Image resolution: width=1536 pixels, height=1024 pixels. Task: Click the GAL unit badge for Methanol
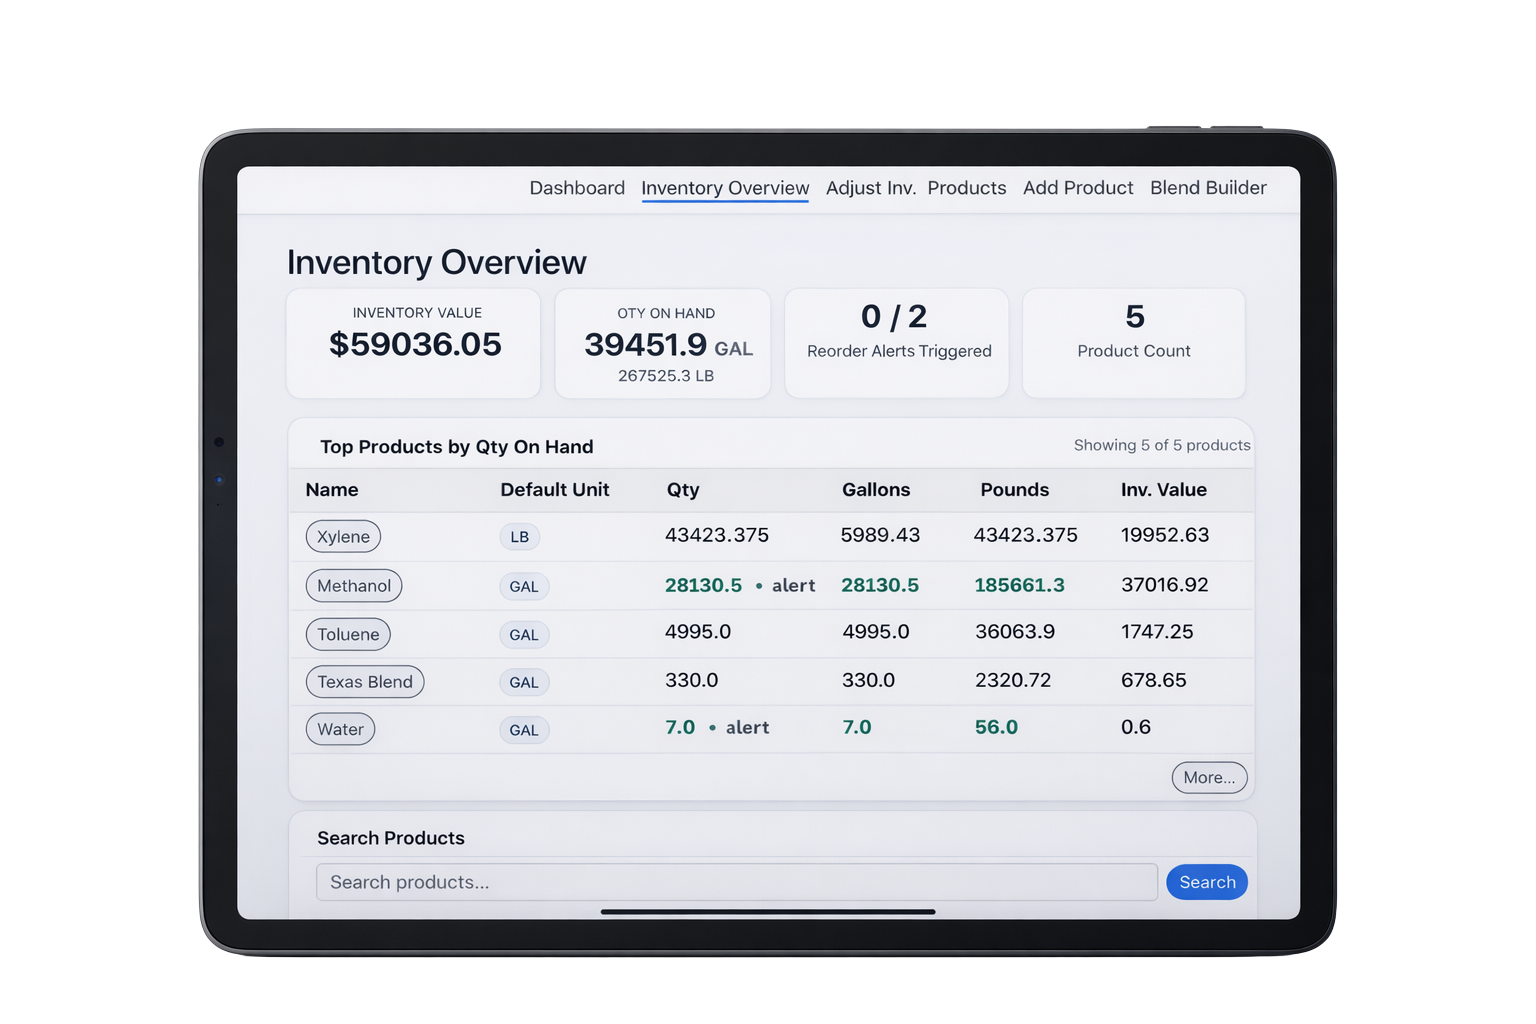(524, 586)
